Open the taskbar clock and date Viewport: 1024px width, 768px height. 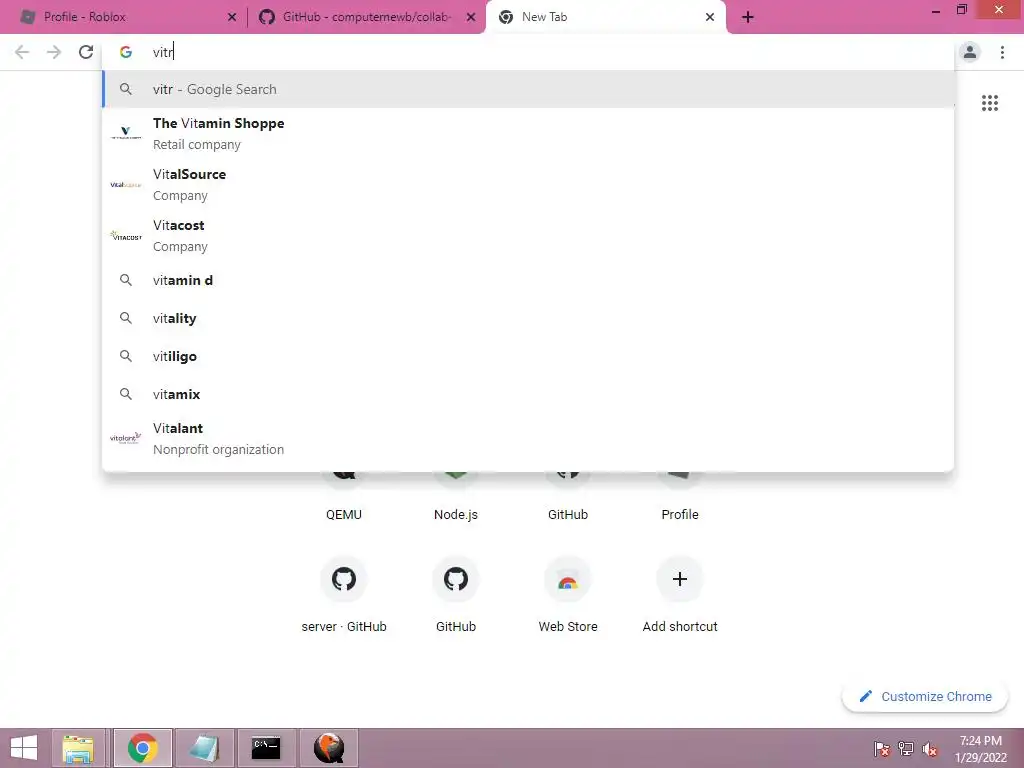(981, 749)
